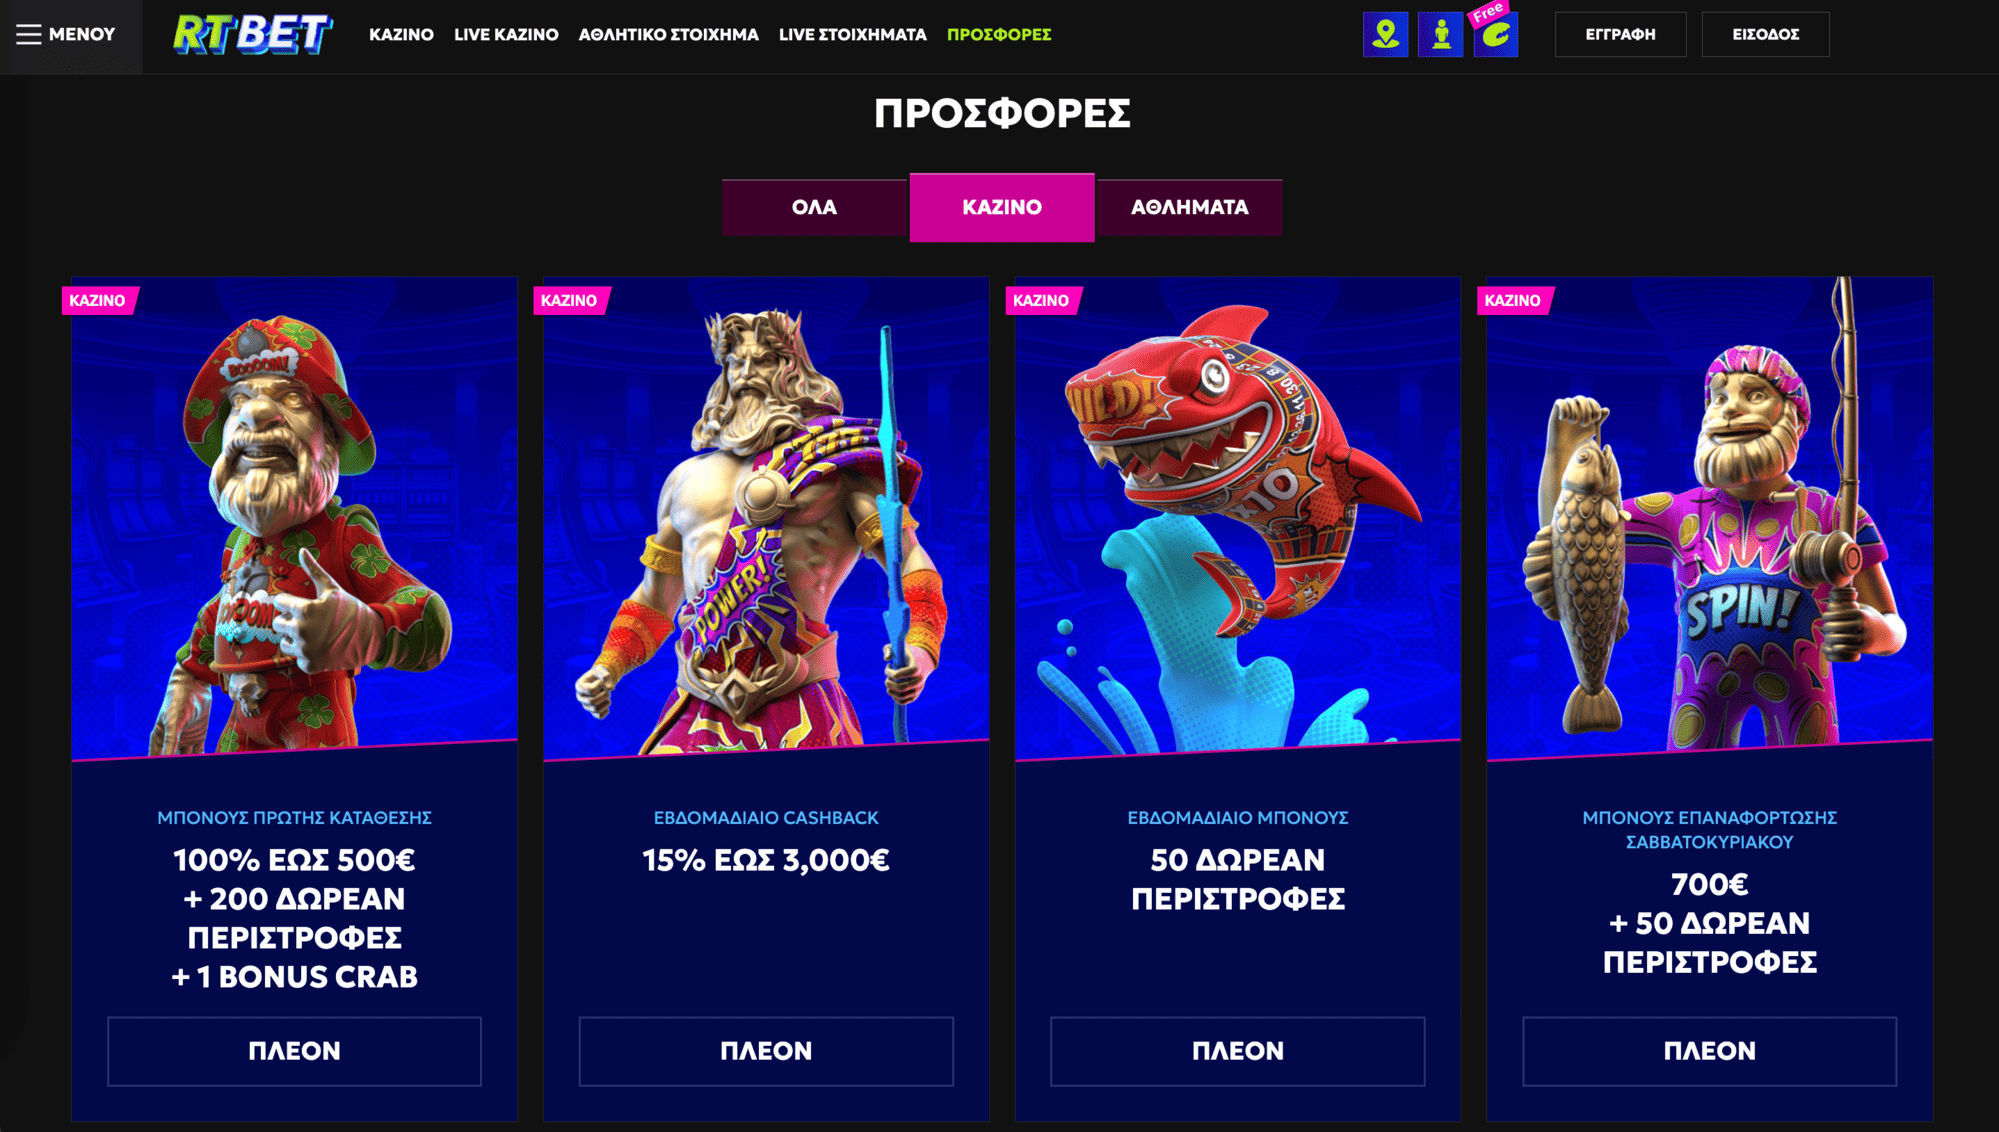This screenshot has width=1999, height=1132.
Task: Click the RTBET logo
Action: (252, 34)
